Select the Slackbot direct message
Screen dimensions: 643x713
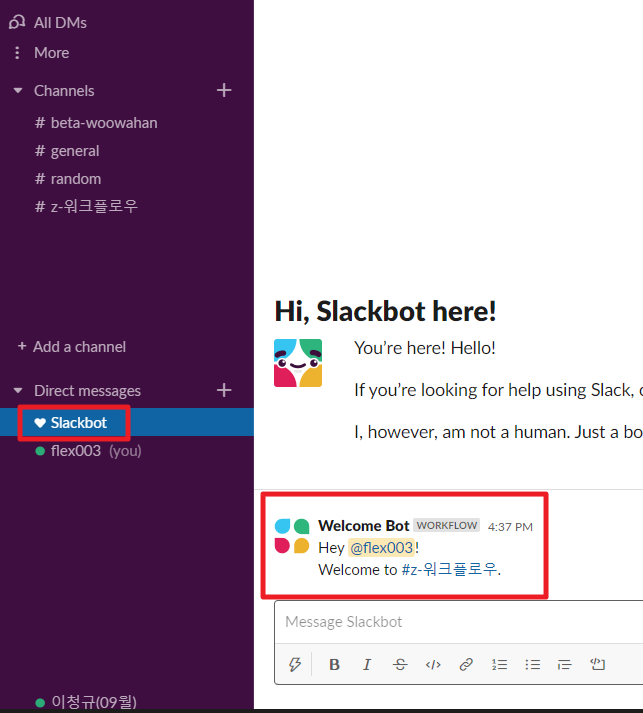coord(127,422)
